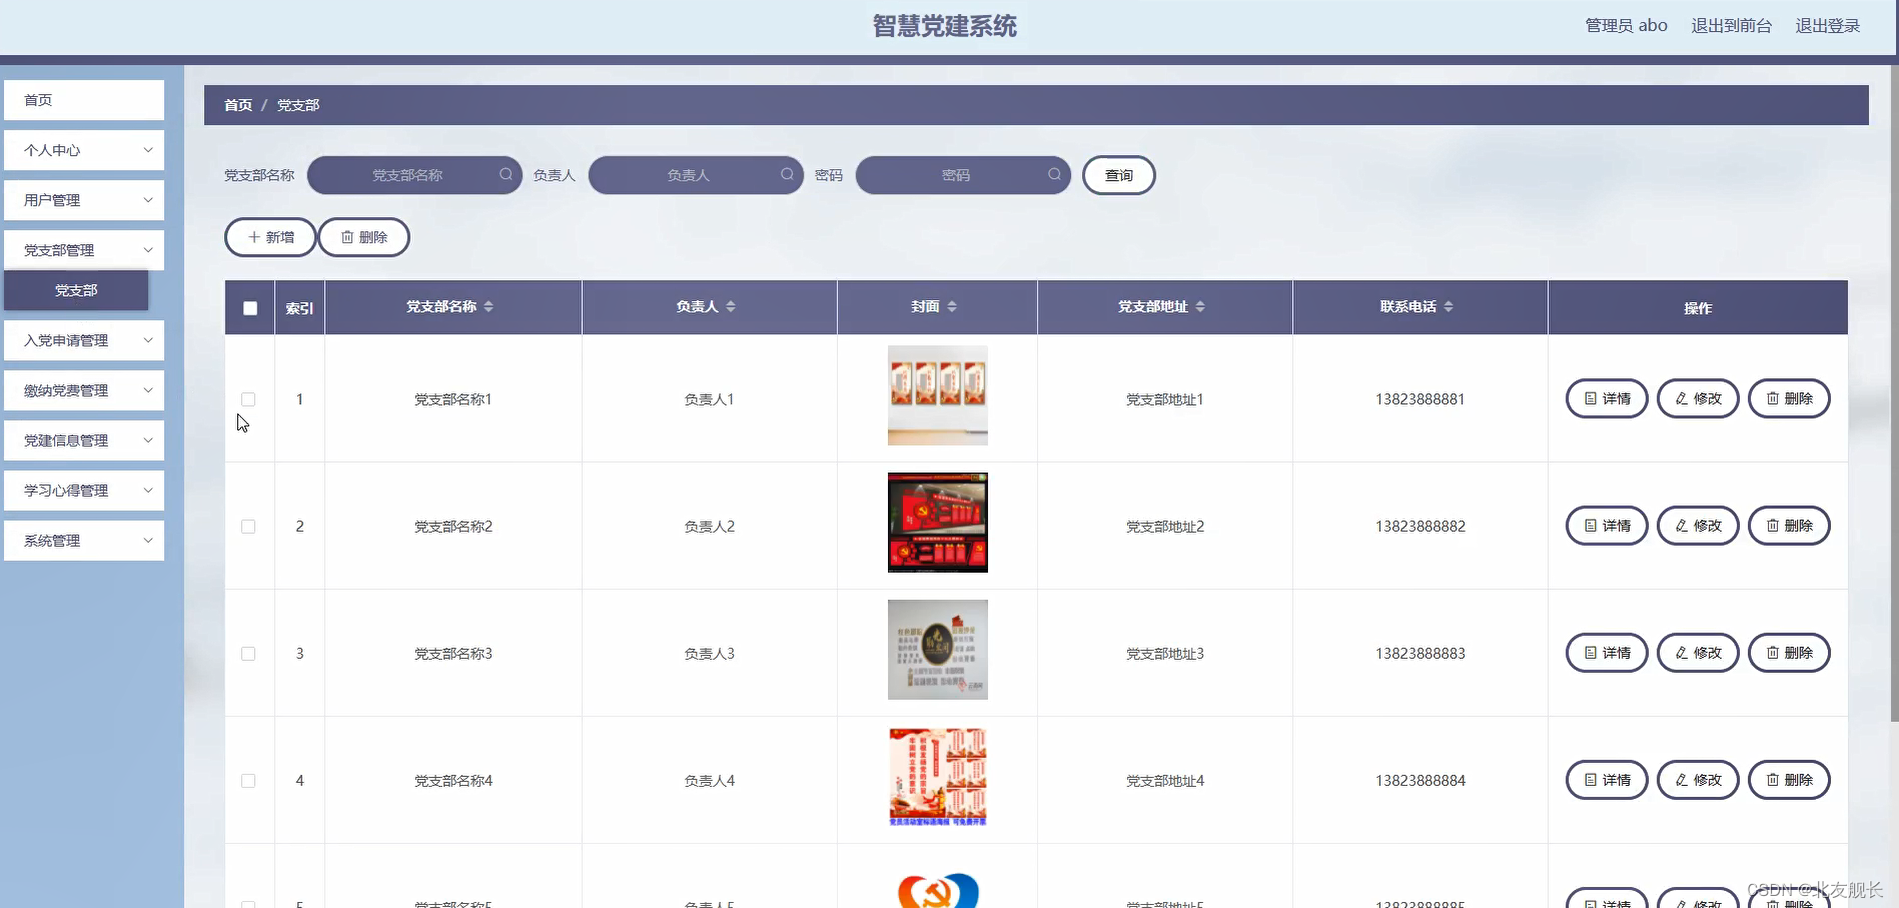
Task: Click search icon in 密码 field
Action: tap(1054, 174)
